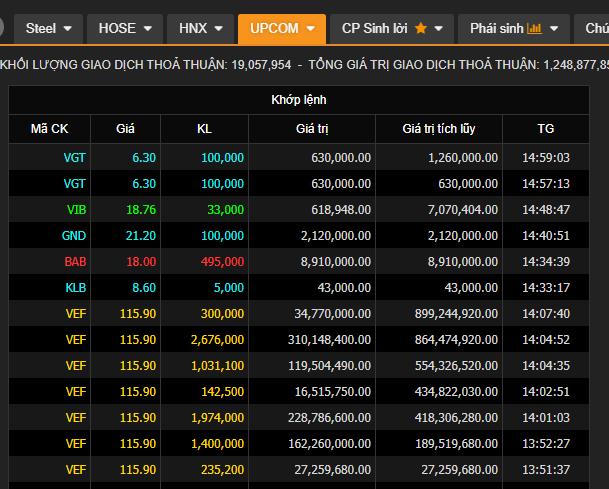
Task: Sort by the Mã CK column header
Action: pyautogui.click(x=49, y=129)
